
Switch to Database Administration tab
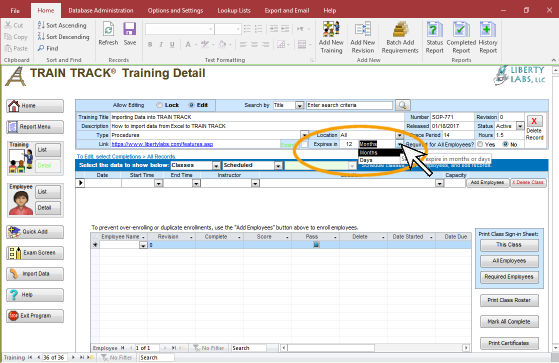point(101,11)
